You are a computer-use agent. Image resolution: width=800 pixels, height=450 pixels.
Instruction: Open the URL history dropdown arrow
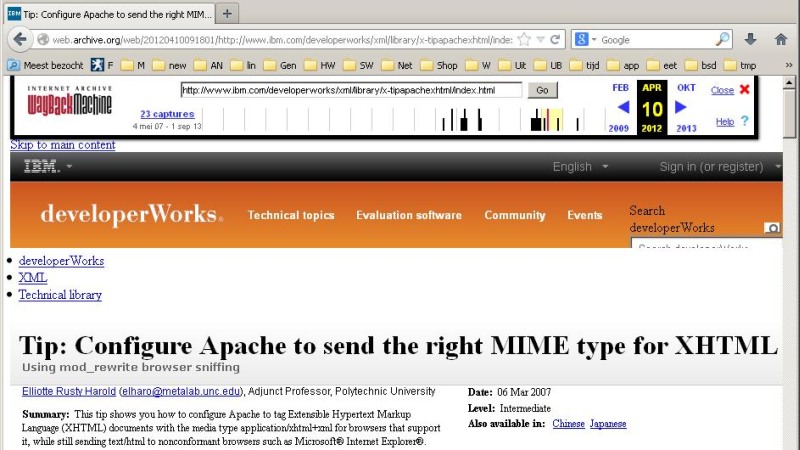540,39
